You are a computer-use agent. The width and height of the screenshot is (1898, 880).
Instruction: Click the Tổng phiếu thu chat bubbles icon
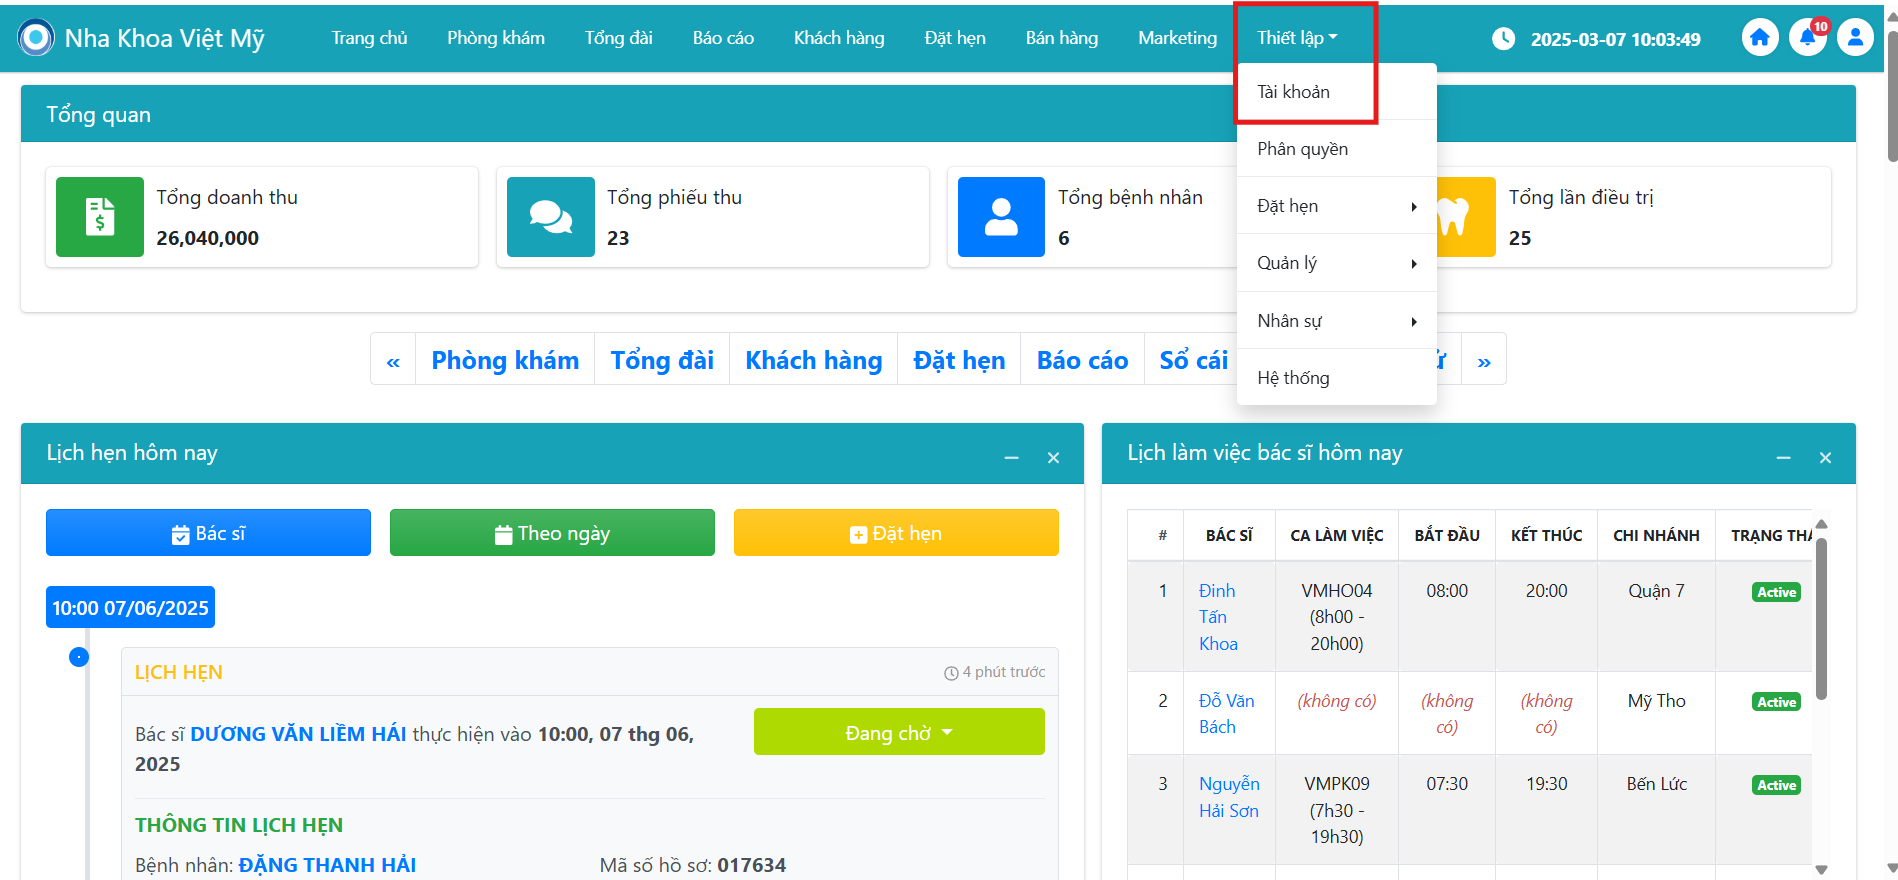coord(551,217)
